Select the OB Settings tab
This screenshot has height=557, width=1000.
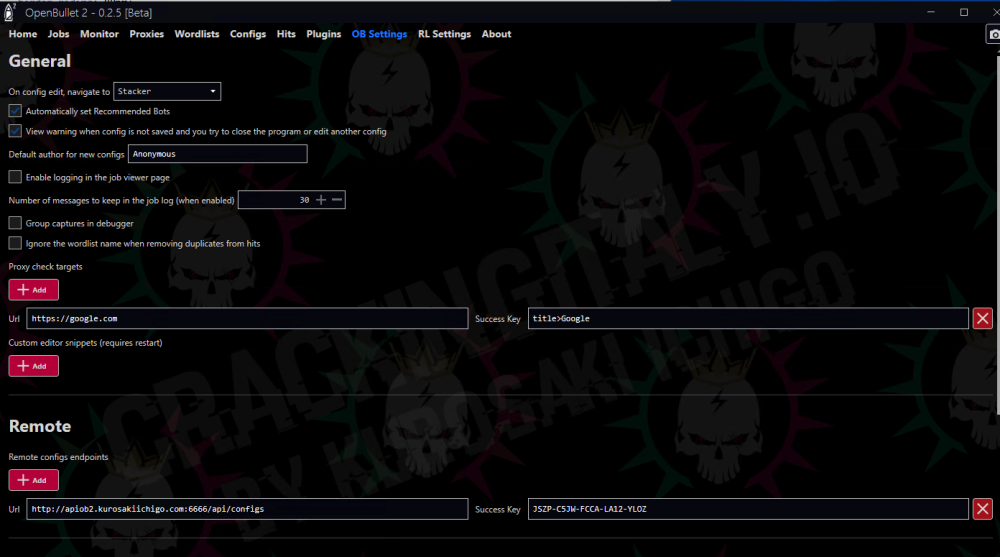pyautogui.click(x=379, y=34)
